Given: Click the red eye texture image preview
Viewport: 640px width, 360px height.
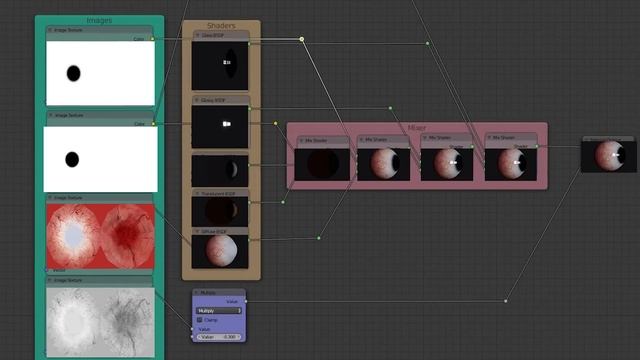Looking at the screenshot, I should 100,236.
